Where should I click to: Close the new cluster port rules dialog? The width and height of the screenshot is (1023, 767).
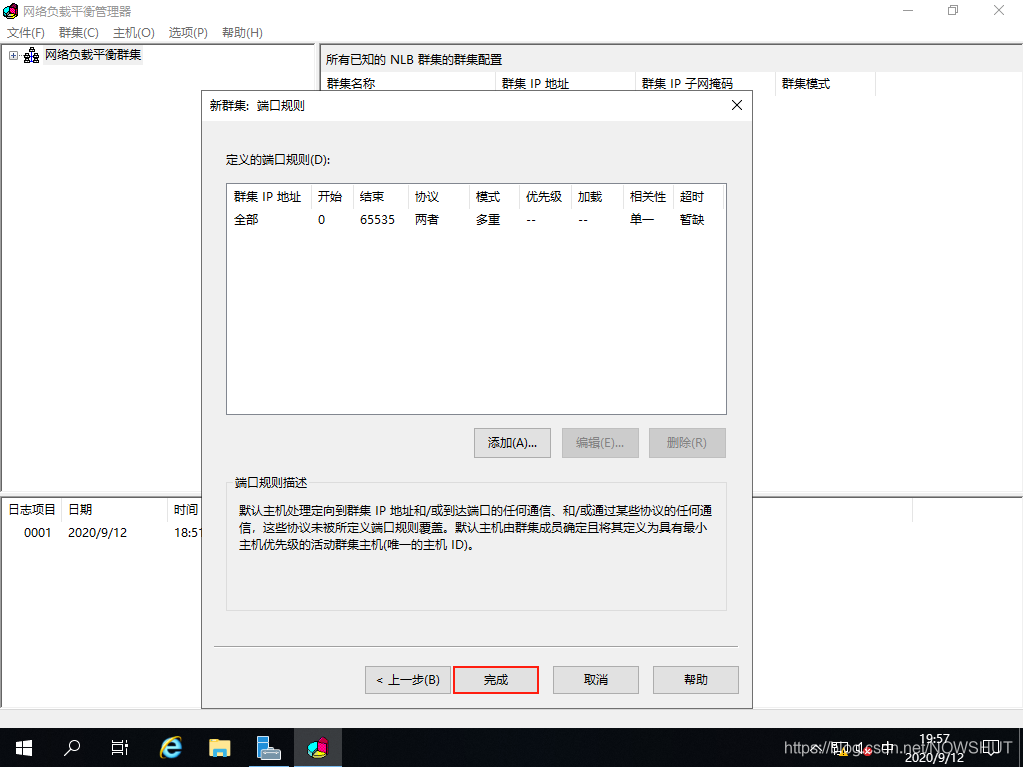click(x=737, y=105)
